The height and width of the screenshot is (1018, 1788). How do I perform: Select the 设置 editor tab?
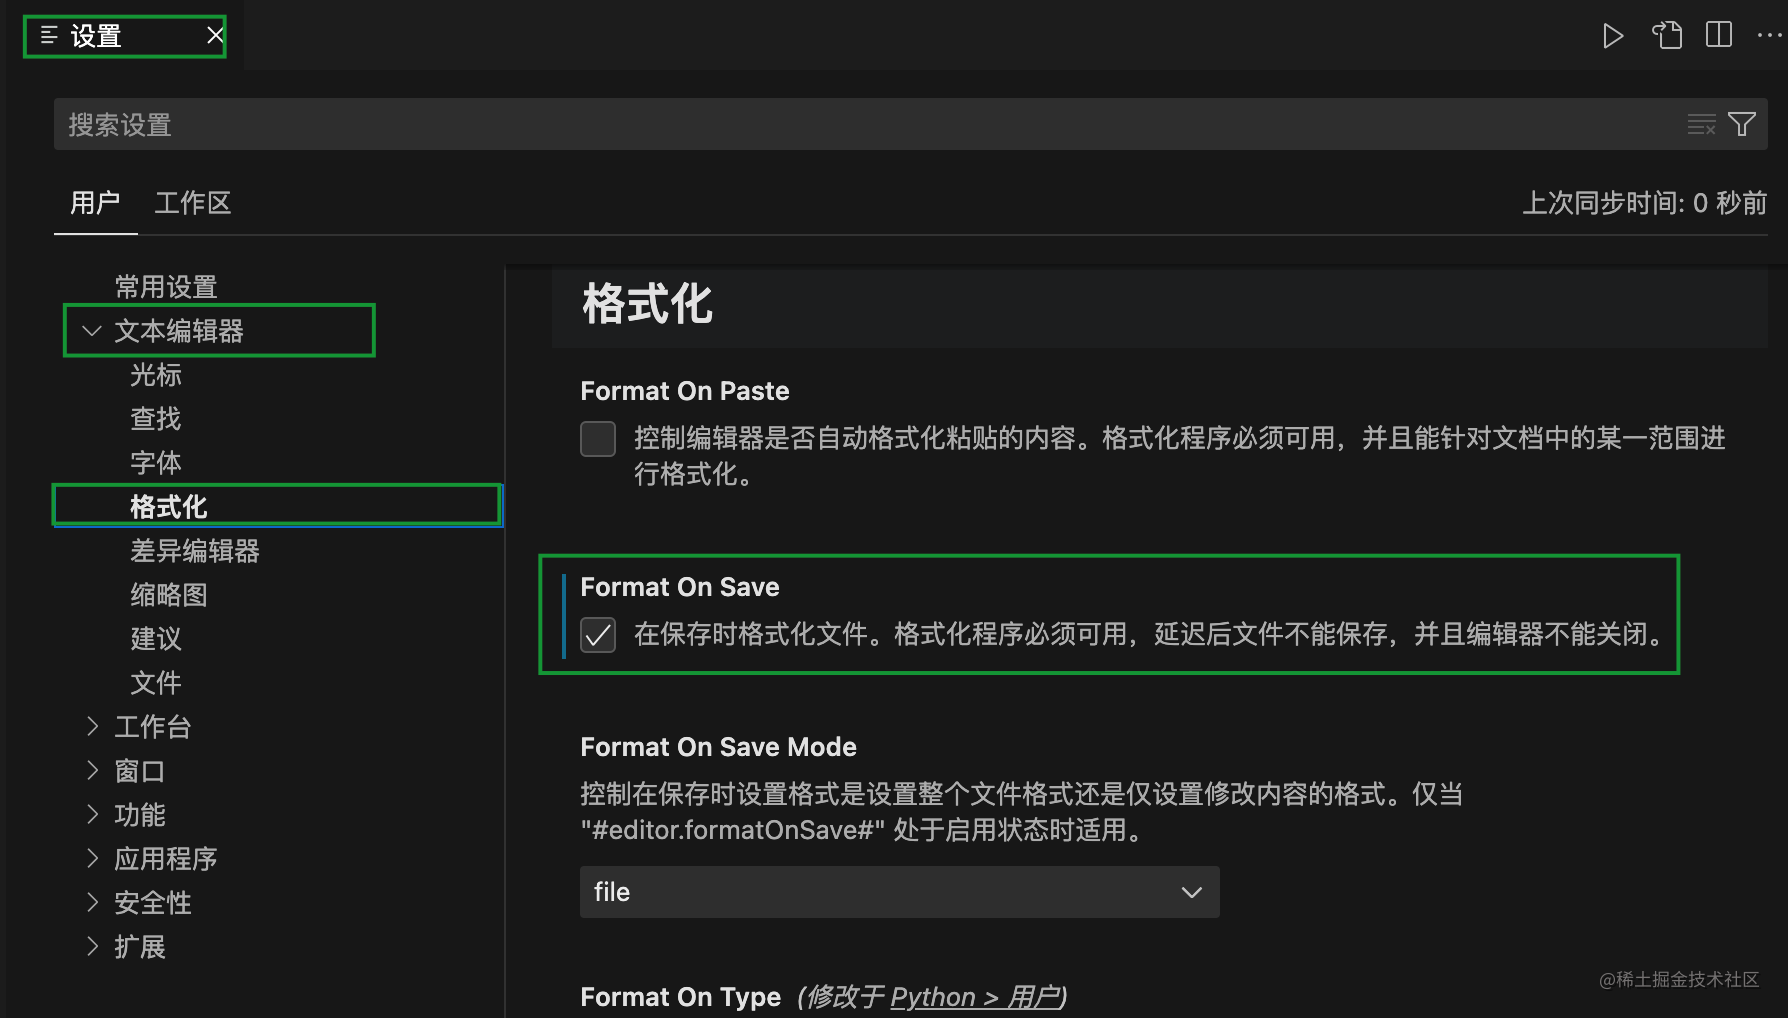click(125, 37)
